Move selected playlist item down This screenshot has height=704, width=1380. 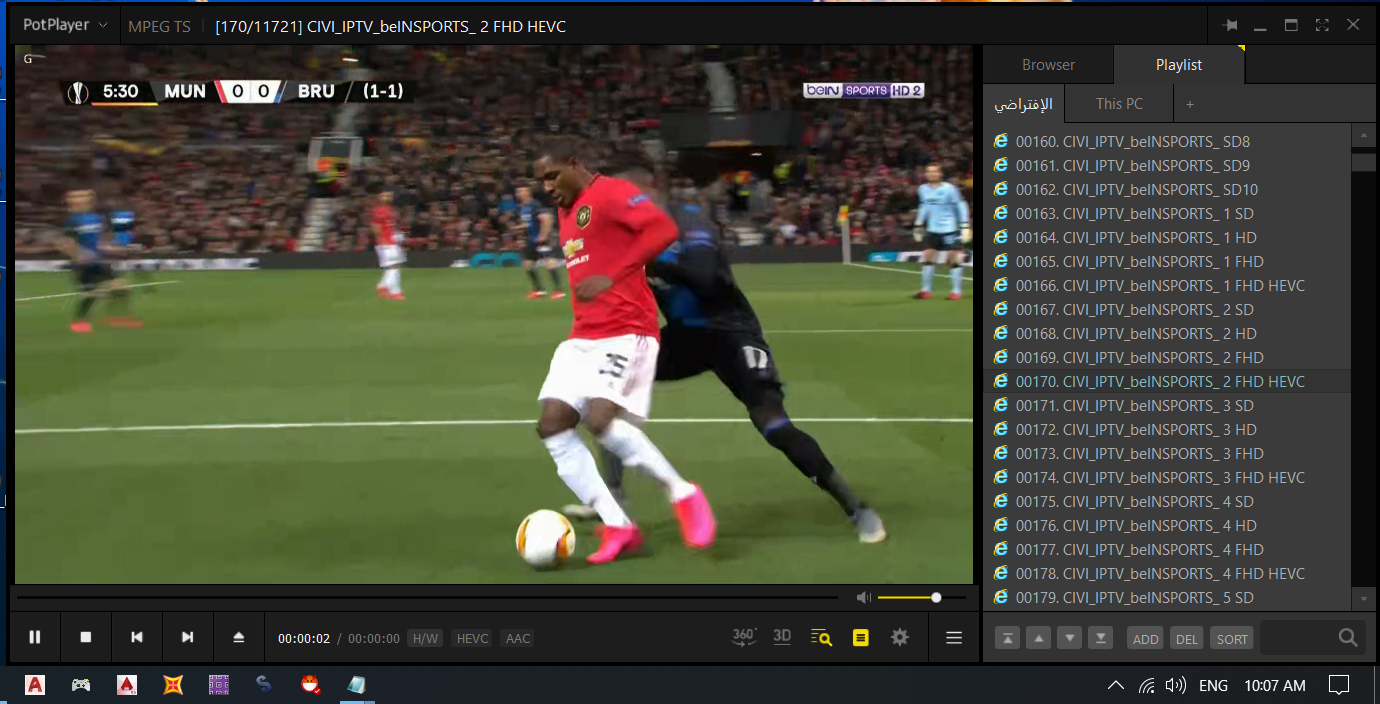pyautogui.click(x=1070, y=638)
